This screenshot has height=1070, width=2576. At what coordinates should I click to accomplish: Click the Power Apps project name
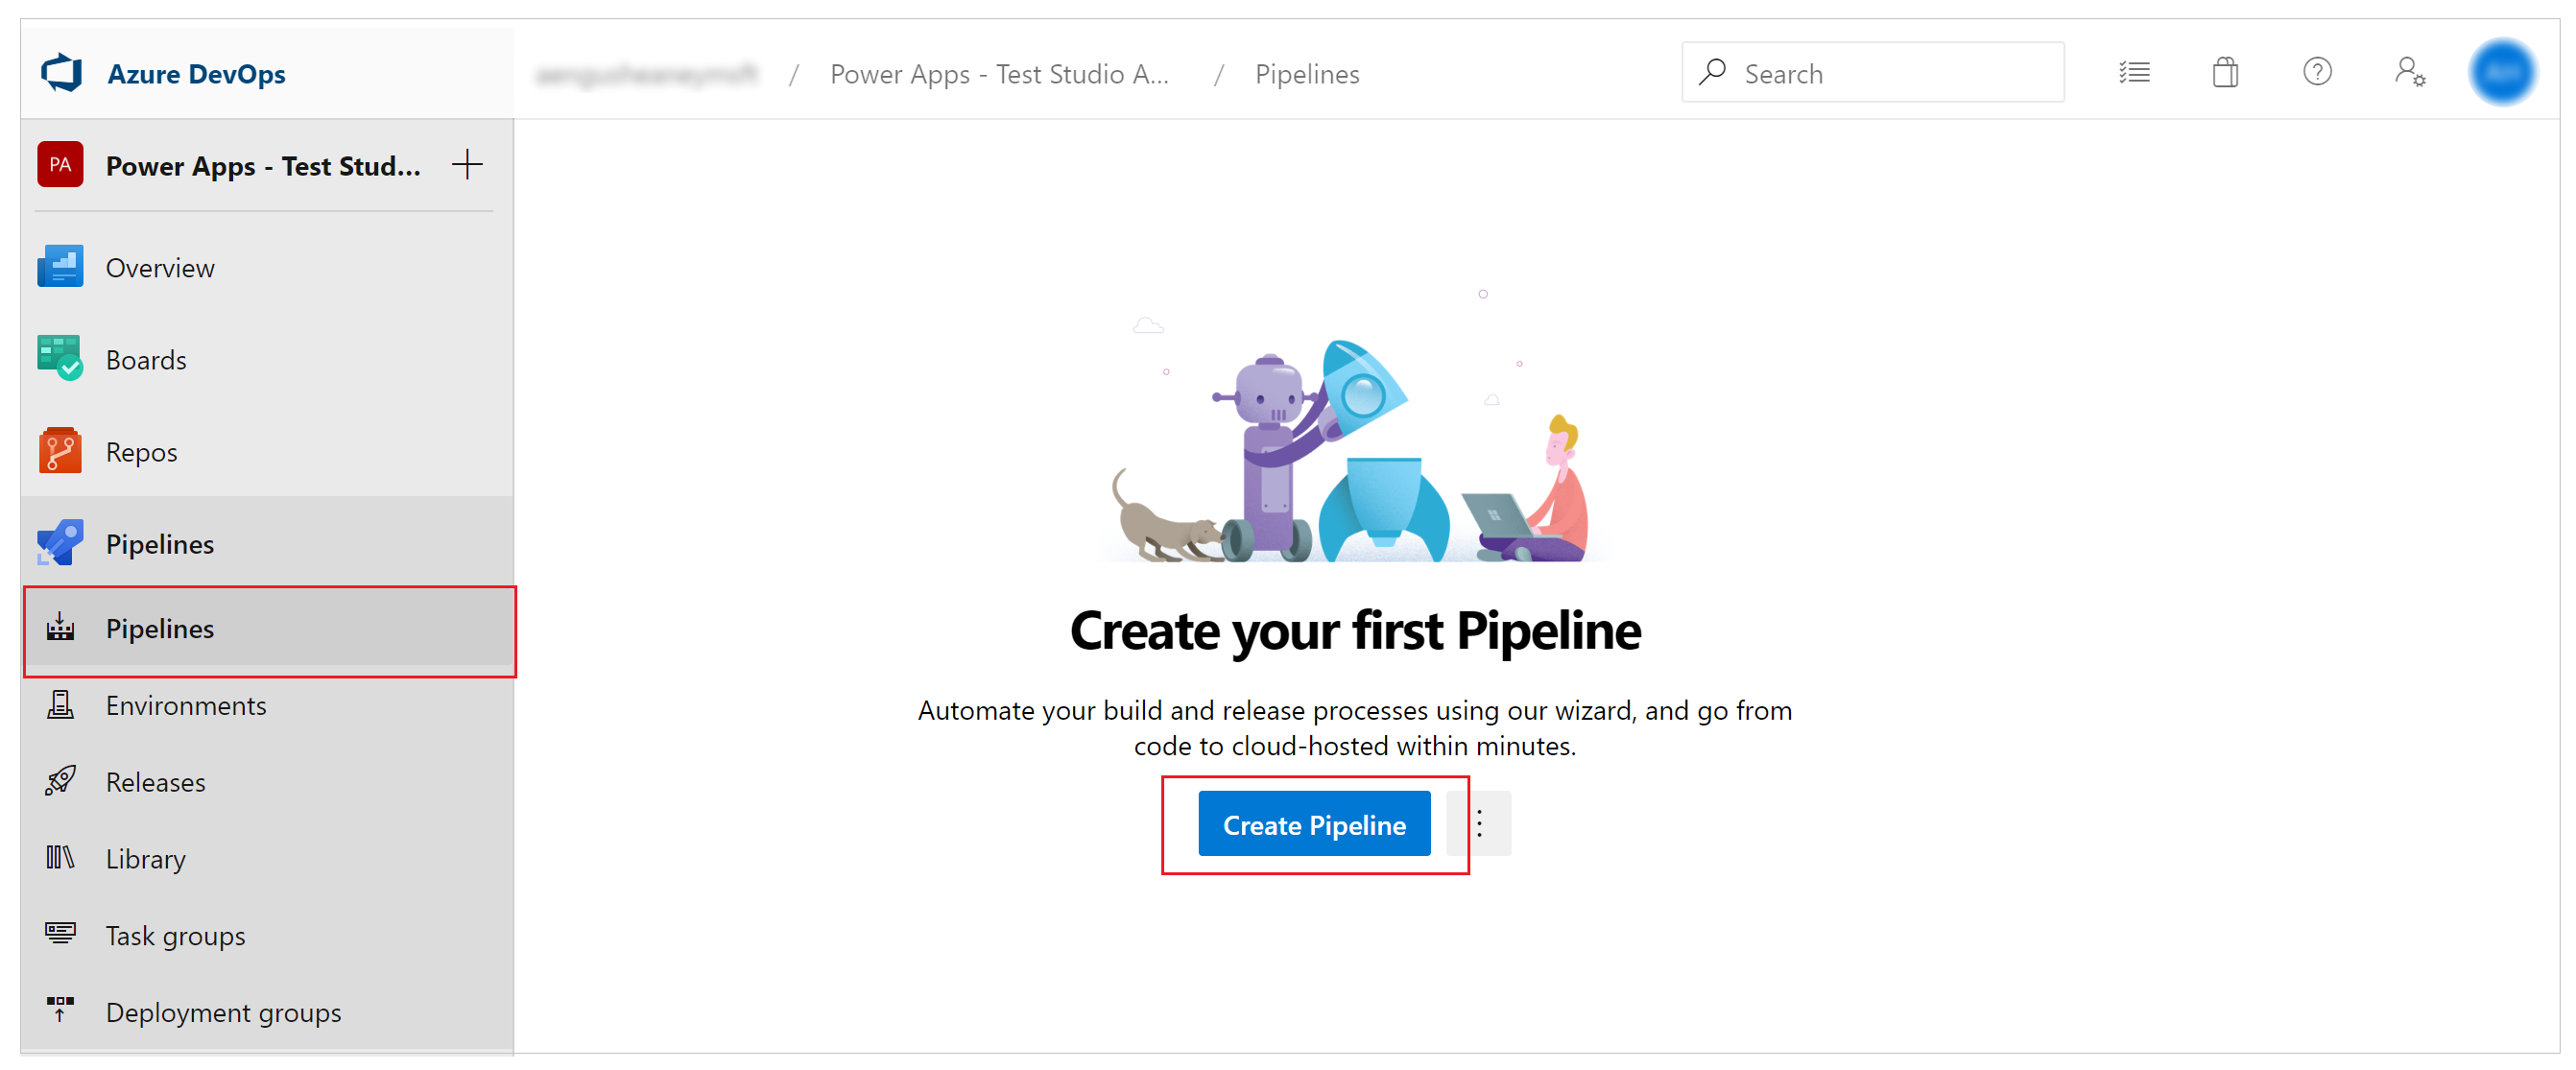pos(268,166)
